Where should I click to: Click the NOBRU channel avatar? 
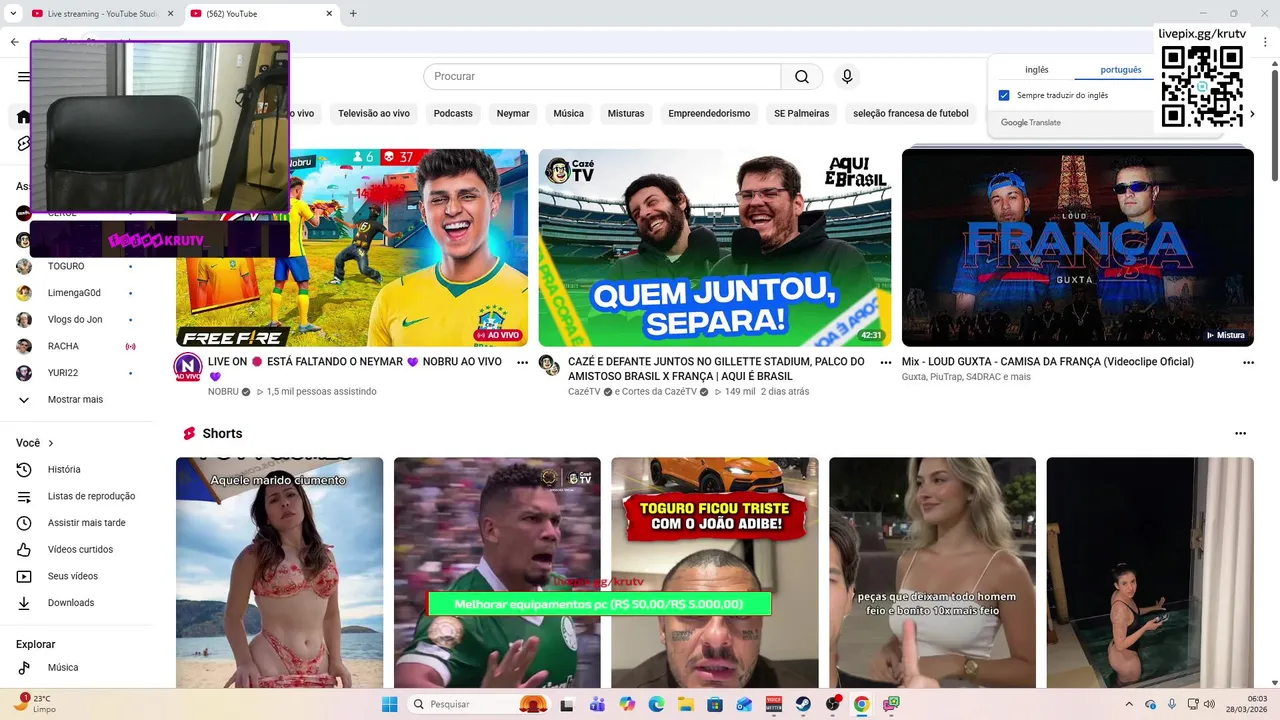tap(188, 367)
